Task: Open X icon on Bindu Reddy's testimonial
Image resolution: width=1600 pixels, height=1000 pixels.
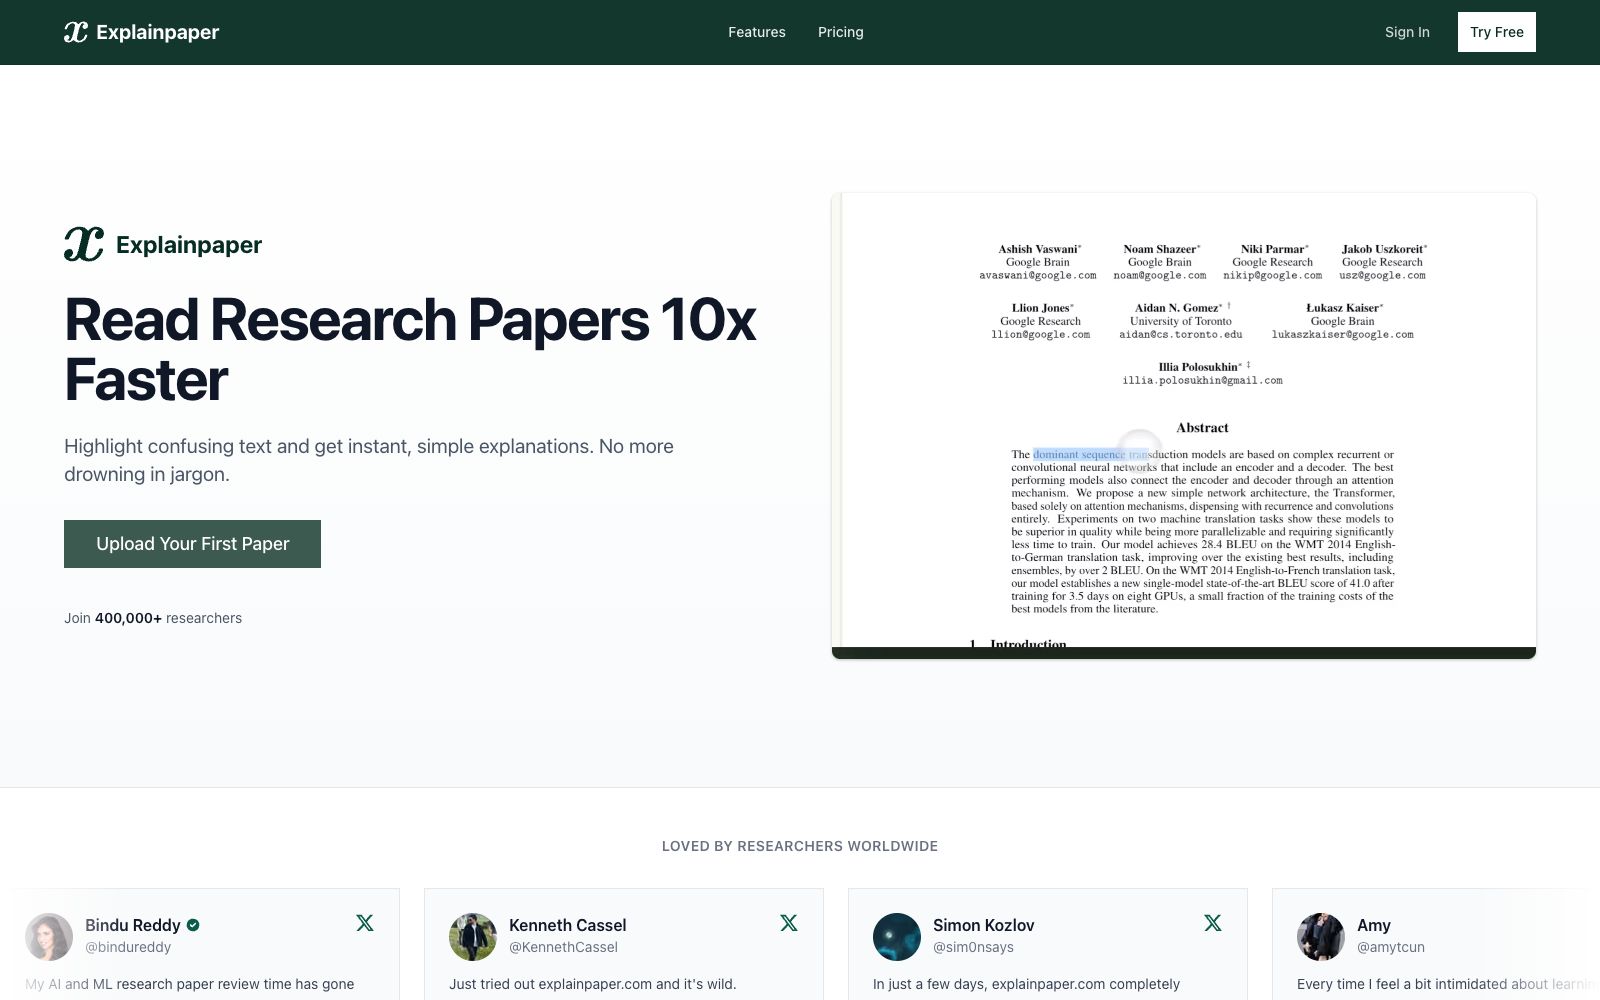Action: coord(365,923)
